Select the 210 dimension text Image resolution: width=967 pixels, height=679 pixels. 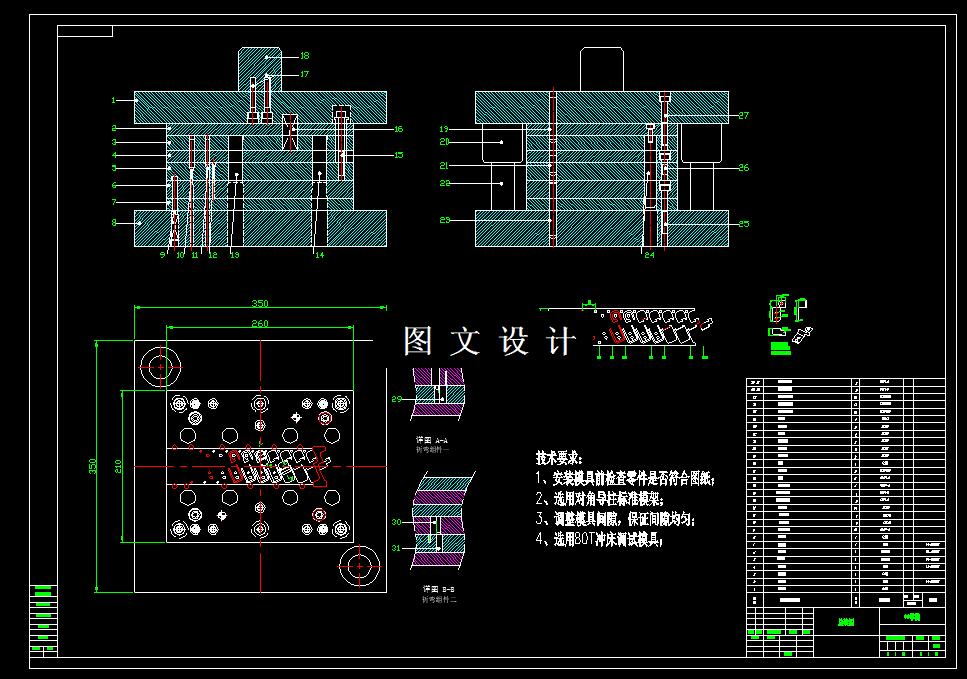point(118,466)
